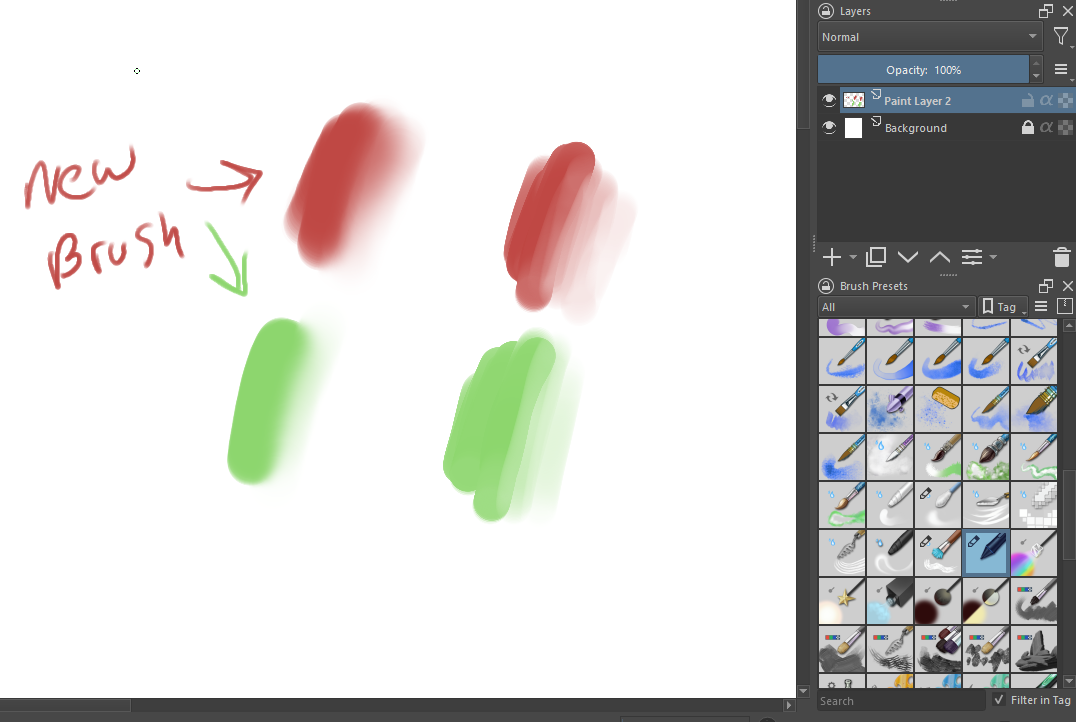The width and height of the screenshot is (1076, 722).
Task: Lock the Brush Presets docker
Action: coord(826,286)
